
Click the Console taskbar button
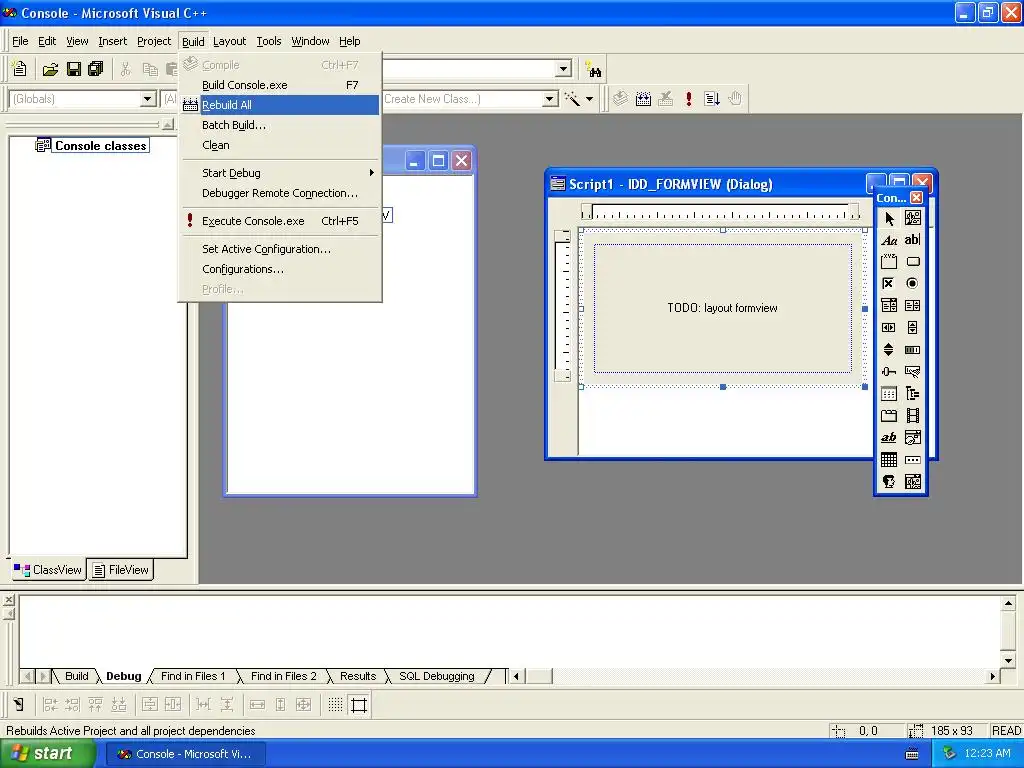(185, 754)
